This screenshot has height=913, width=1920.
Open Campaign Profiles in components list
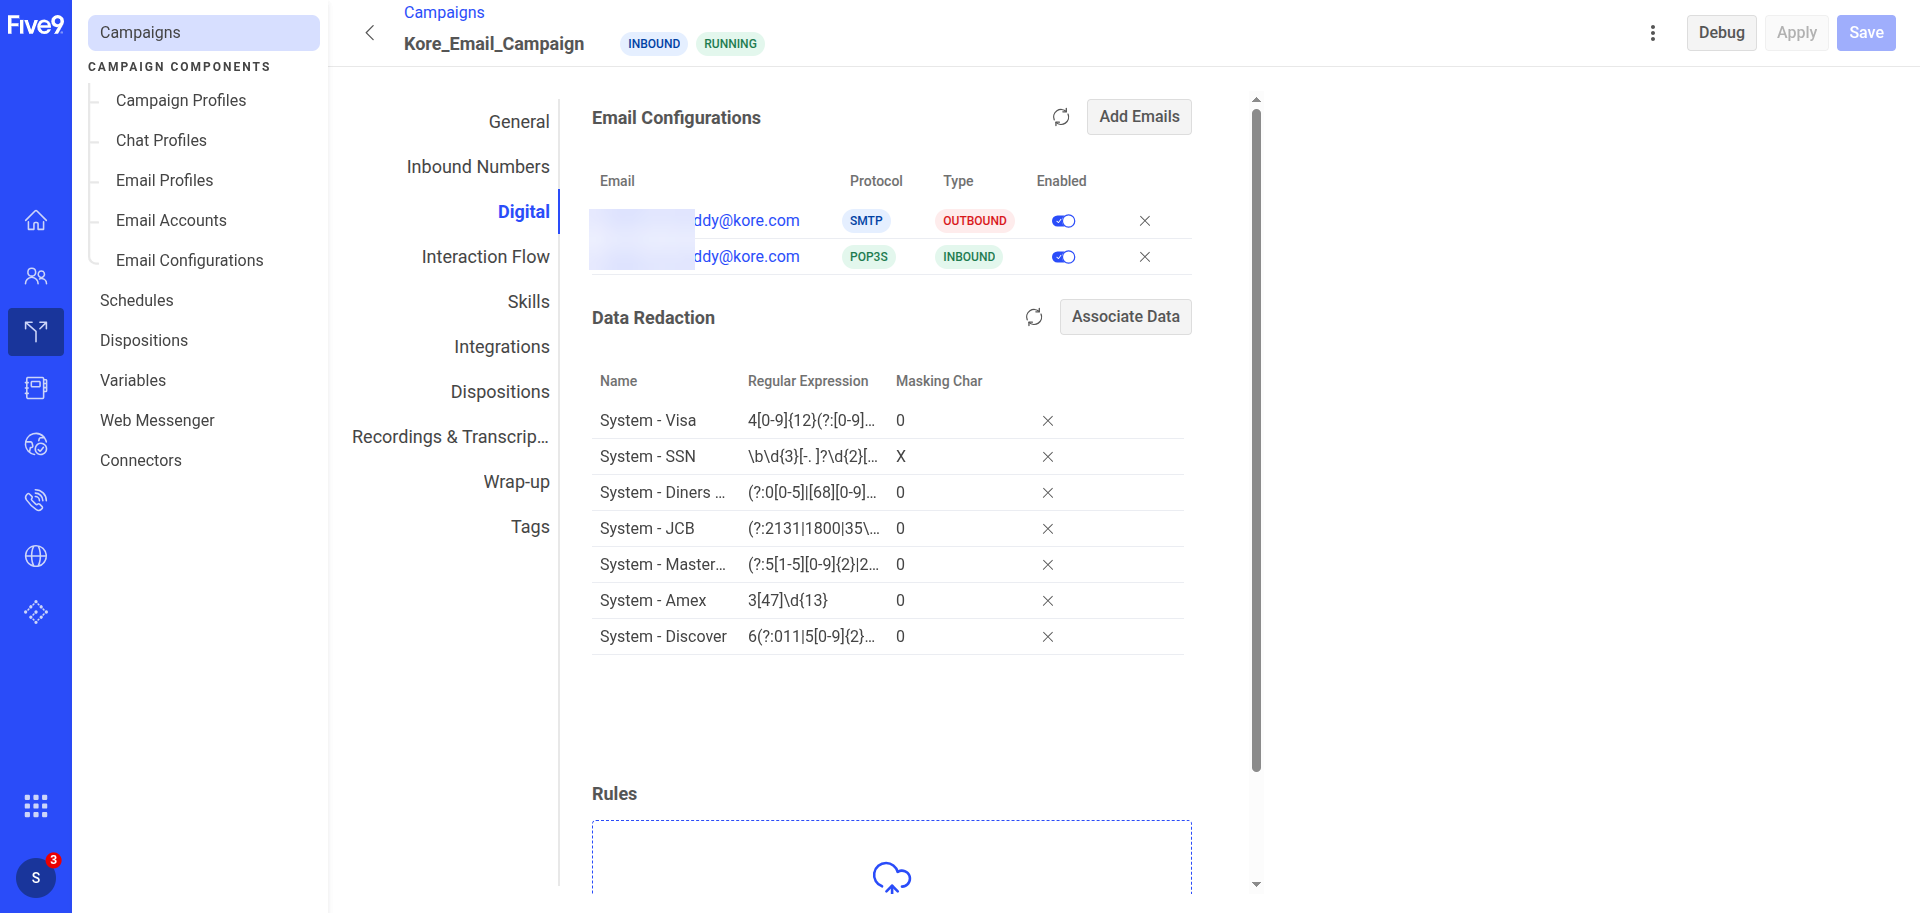pos(181,100)
